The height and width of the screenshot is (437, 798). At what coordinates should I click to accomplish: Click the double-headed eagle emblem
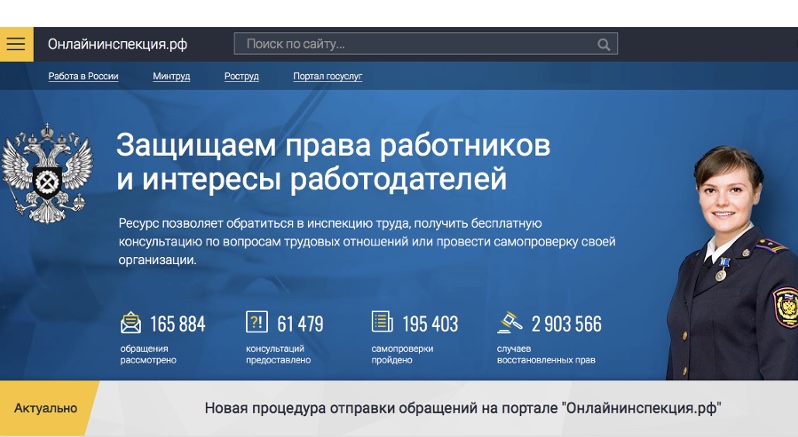pyautogui.click(x=47, y=173)
